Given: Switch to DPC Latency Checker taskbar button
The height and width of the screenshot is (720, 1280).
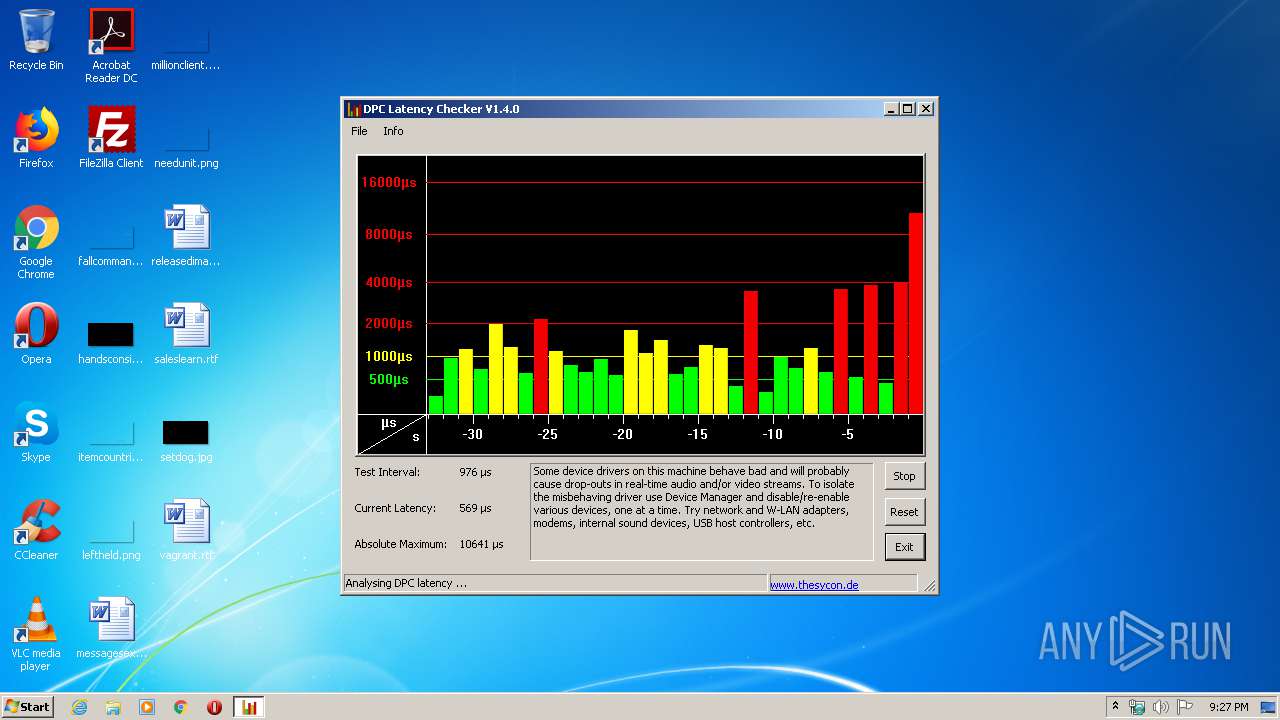Looking at the screenshot, I should pyautogui.click(x=249, y=707).
